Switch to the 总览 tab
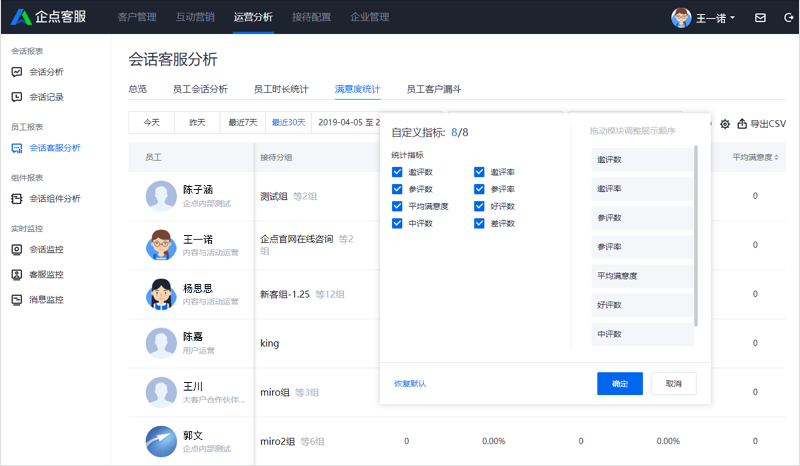The width and height of the screenshot is (800, 466). click(137, 89)
